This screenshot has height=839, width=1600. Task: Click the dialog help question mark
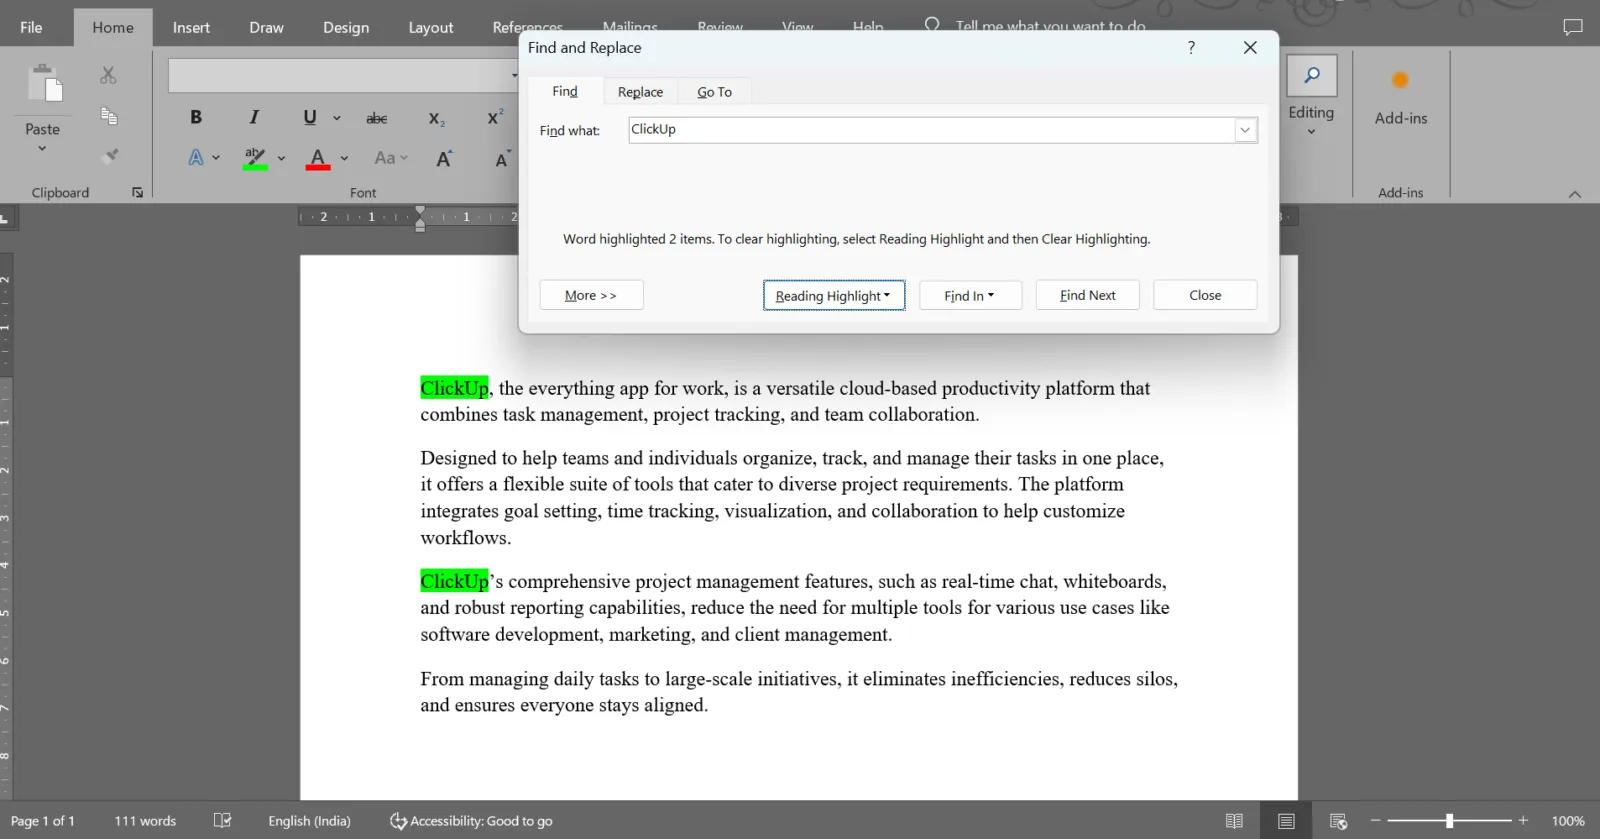1191,47
